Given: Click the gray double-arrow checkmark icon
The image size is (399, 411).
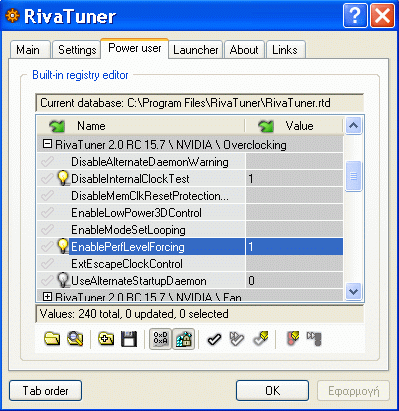Looking at the screenshot, I should [237, 339].
